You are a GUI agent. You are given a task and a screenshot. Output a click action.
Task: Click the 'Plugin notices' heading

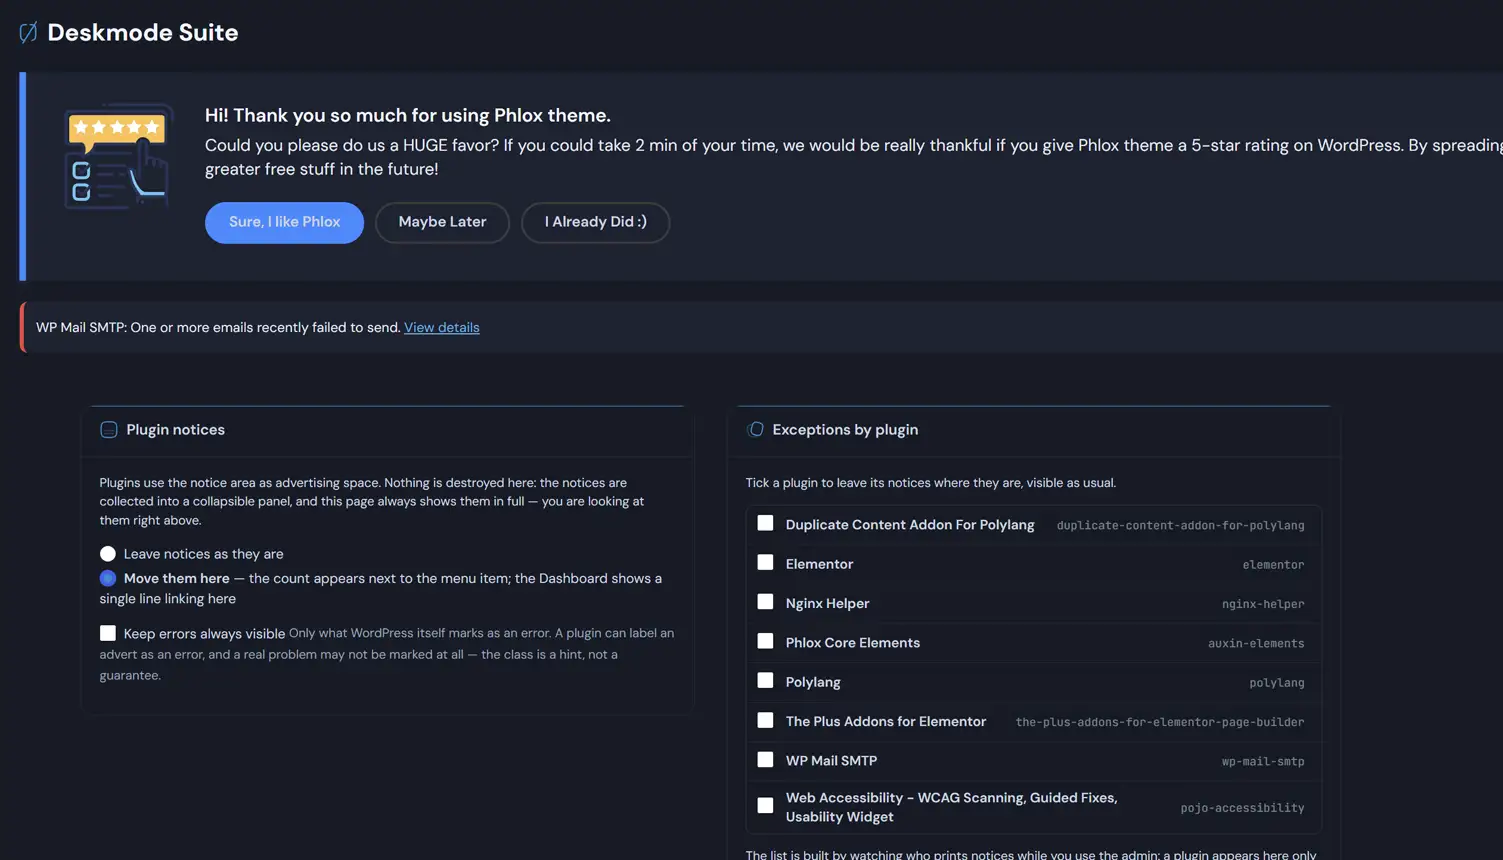[175, 430]
